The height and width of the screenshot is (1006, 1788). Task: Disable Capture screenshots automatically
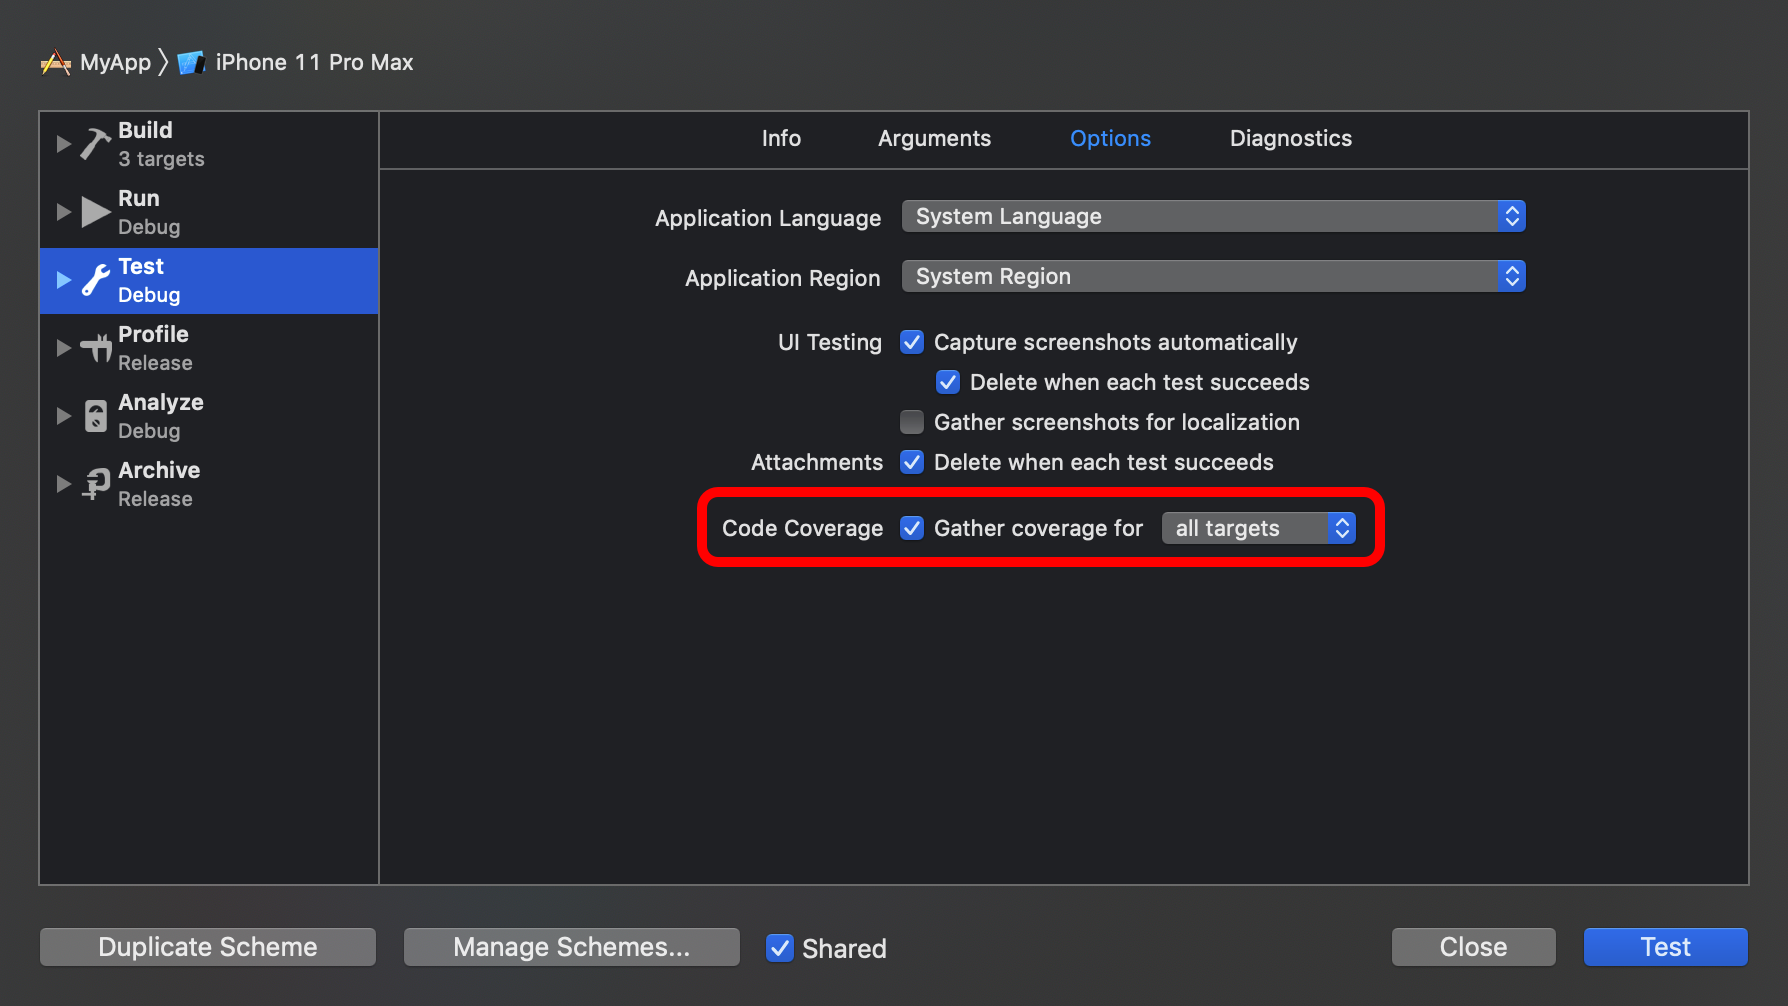(911, 342)
